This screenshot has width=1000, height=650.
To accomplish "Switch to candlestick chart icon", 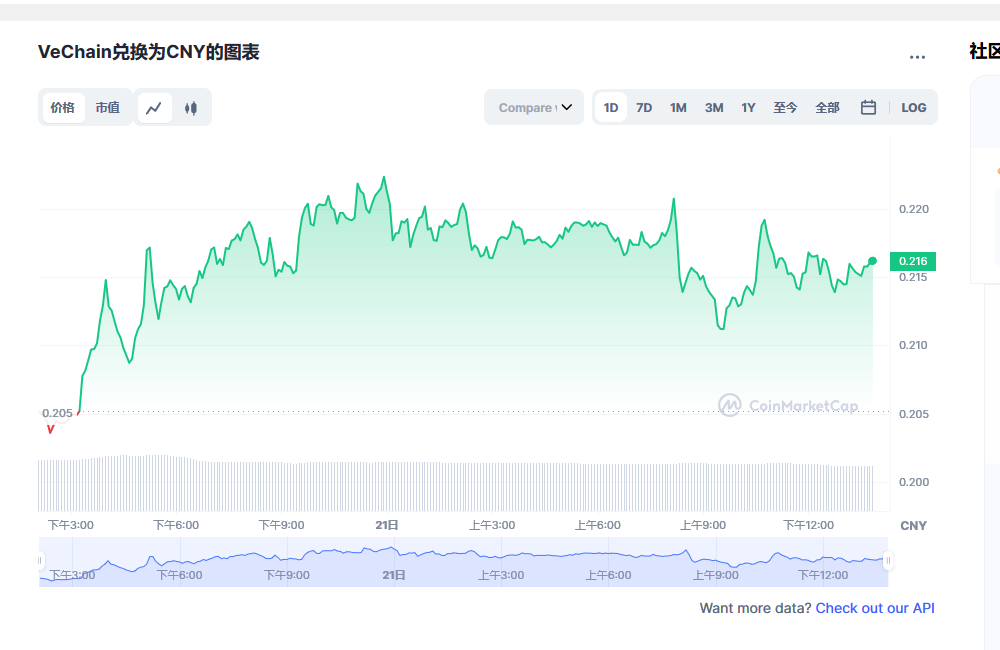I will [x=191, y=108].
